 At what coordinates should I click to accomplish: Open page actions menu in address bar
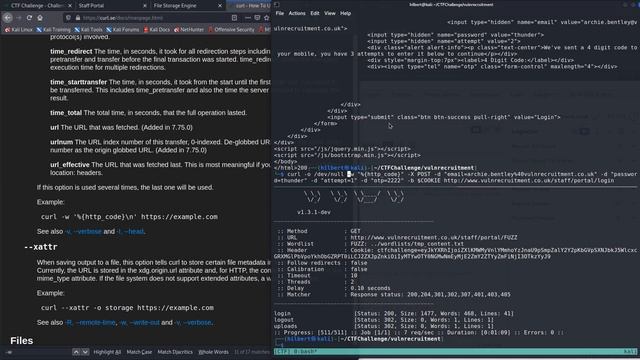(x=247, y=18)
